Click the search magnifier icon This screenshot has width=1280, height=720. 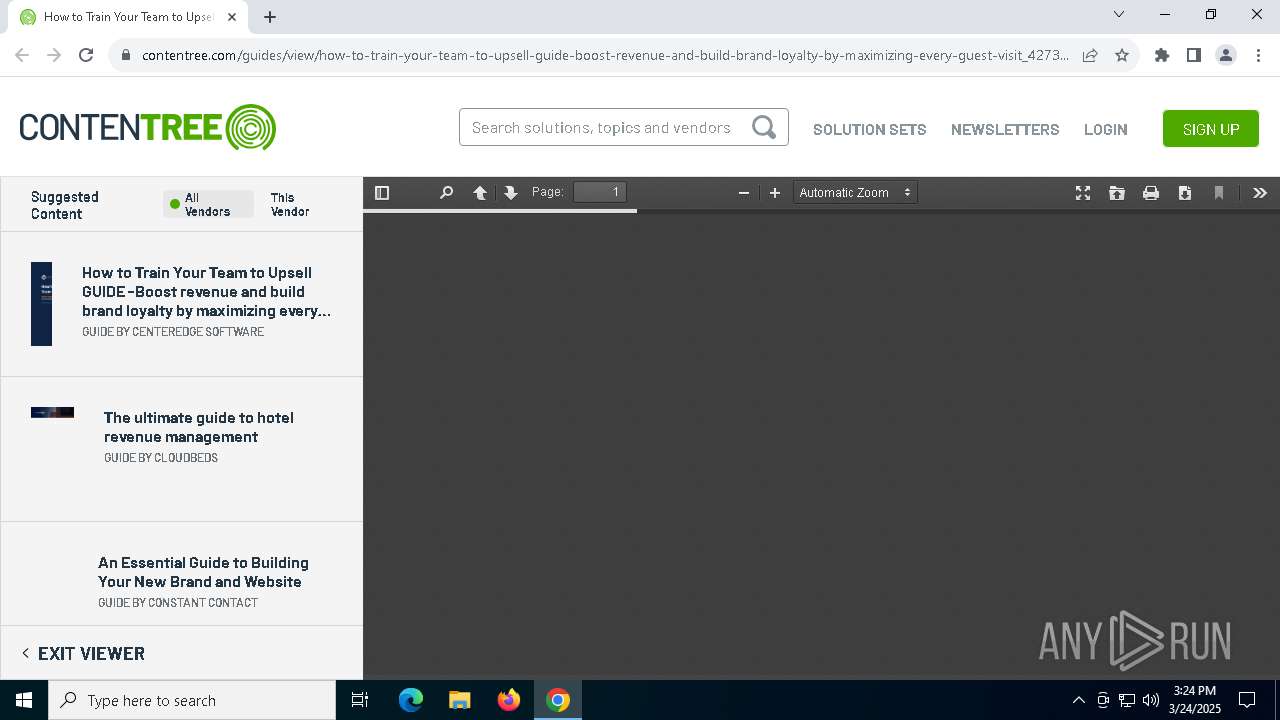click(x=764, y=127)
